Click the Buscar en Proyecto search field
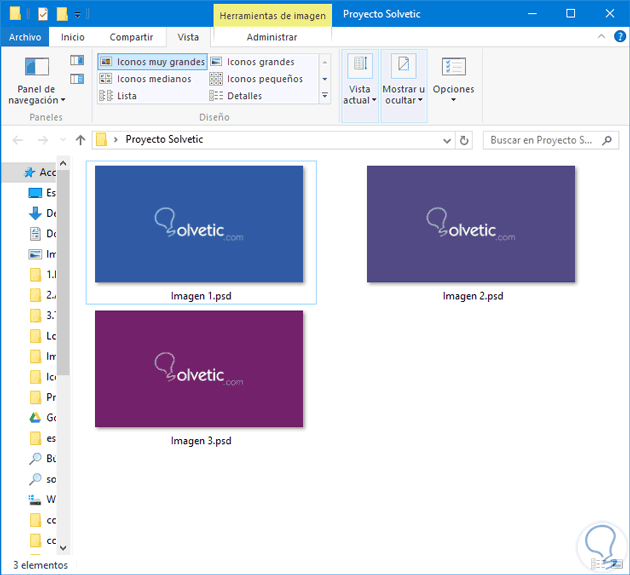This screenshot has height=575, width=630. (x=550, y=140)
